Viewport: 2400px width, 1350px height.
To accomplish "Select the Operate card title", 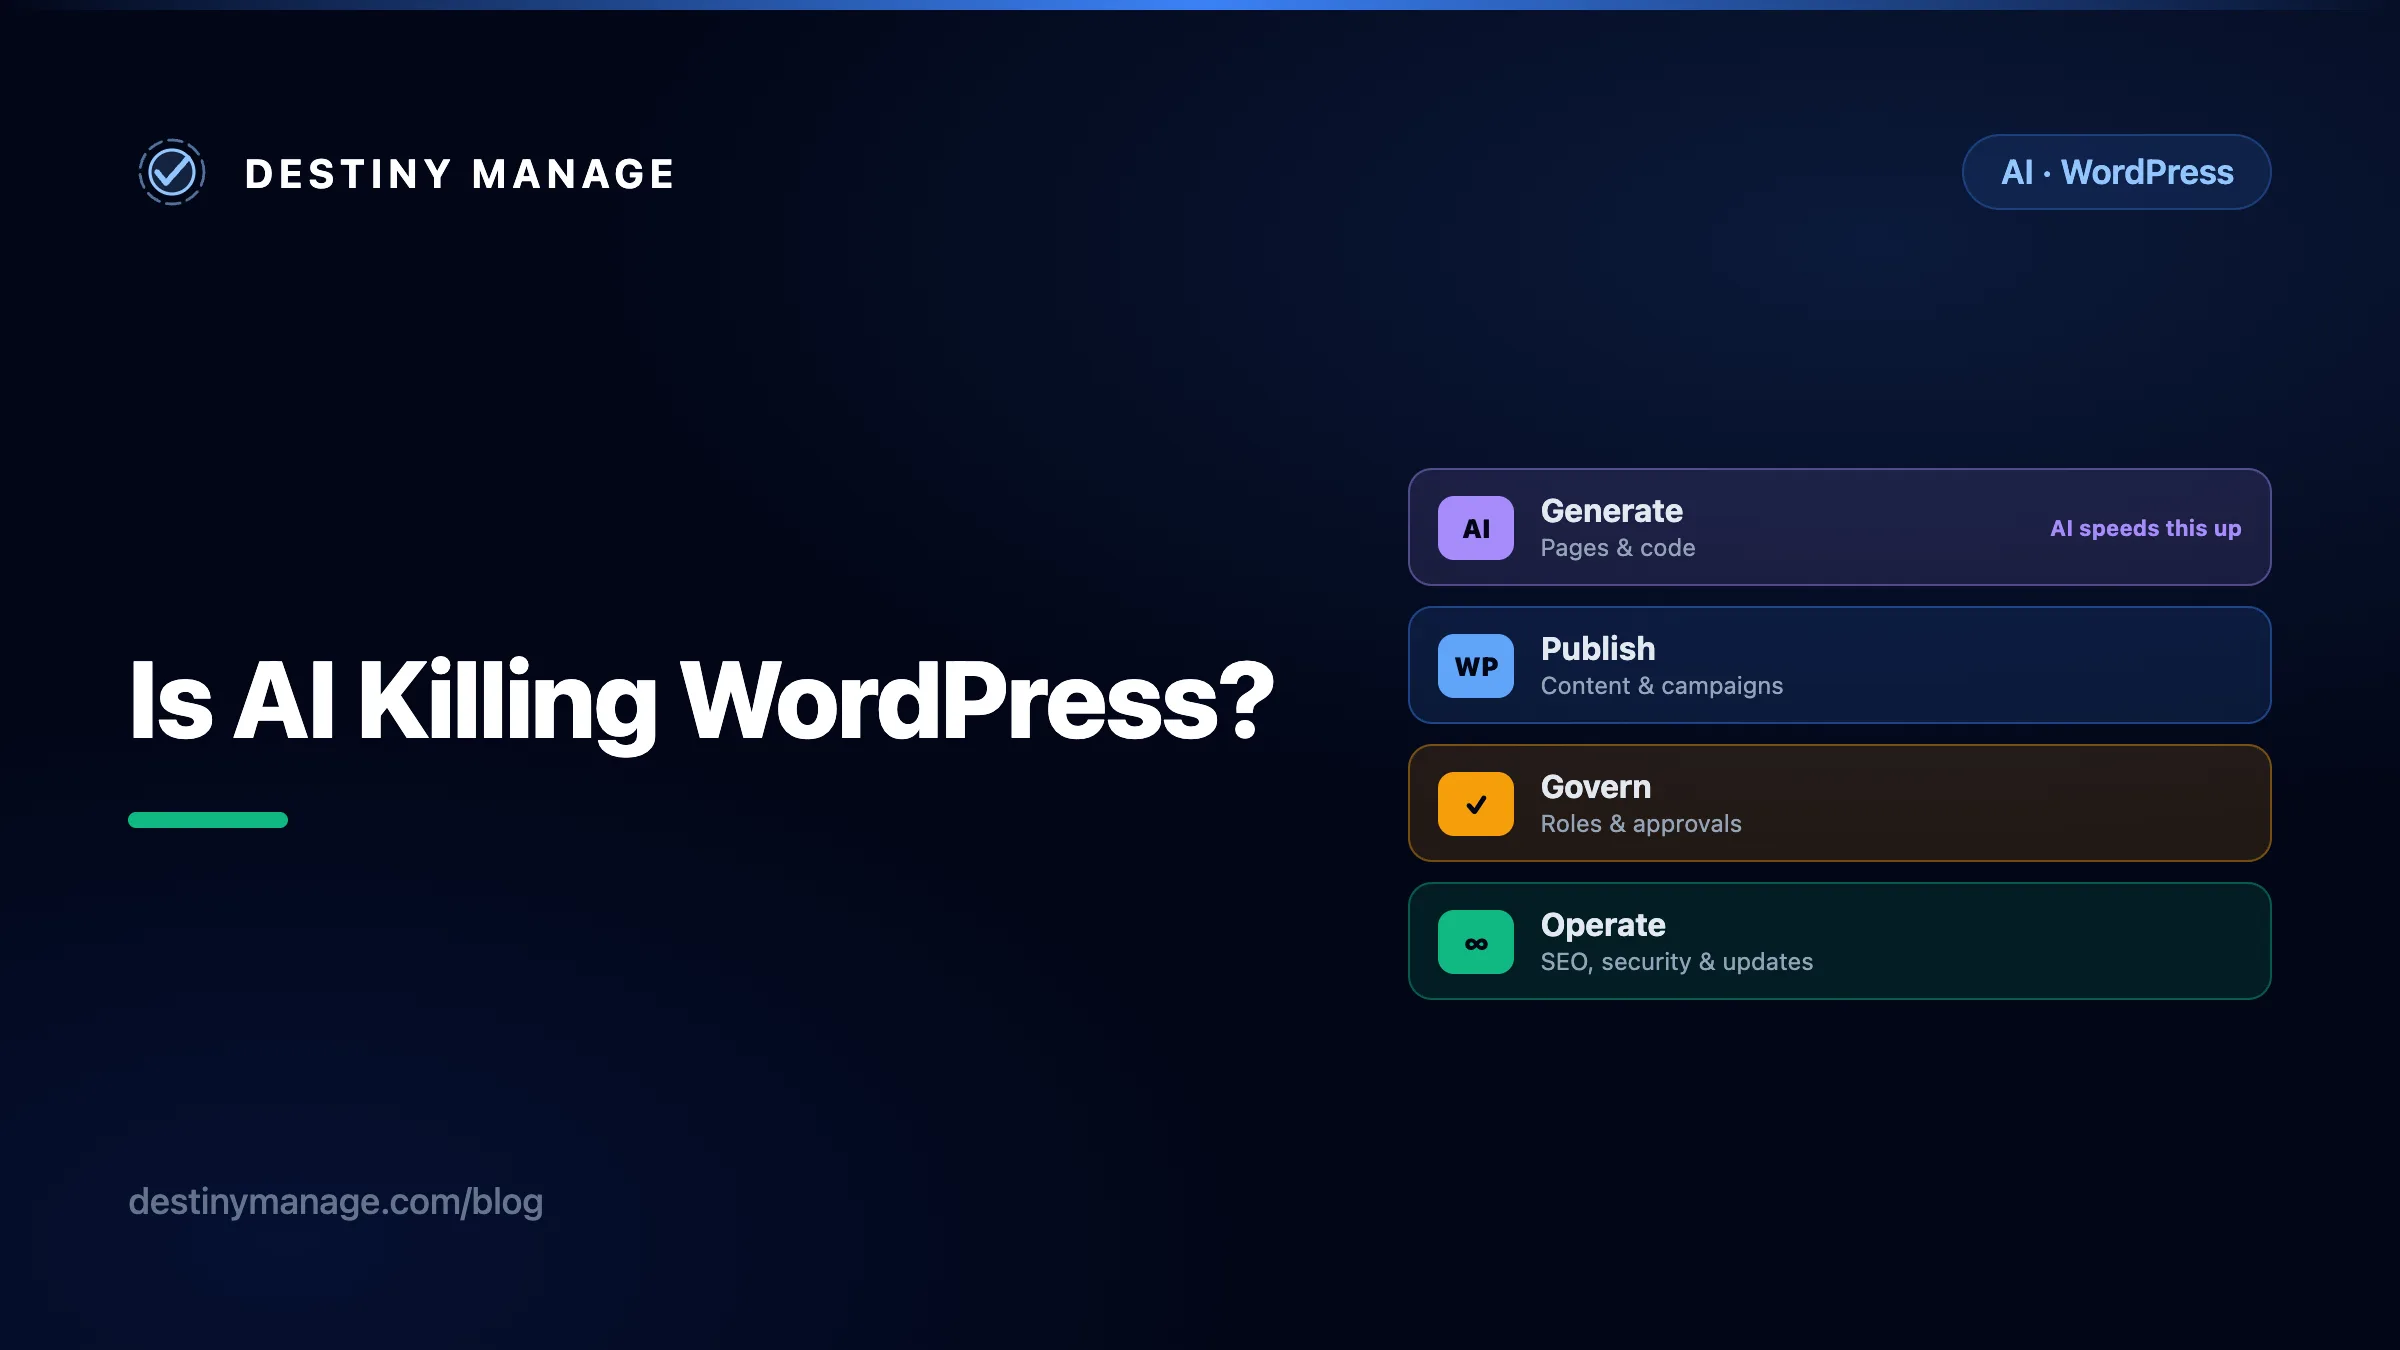I will coord(1603,926).
